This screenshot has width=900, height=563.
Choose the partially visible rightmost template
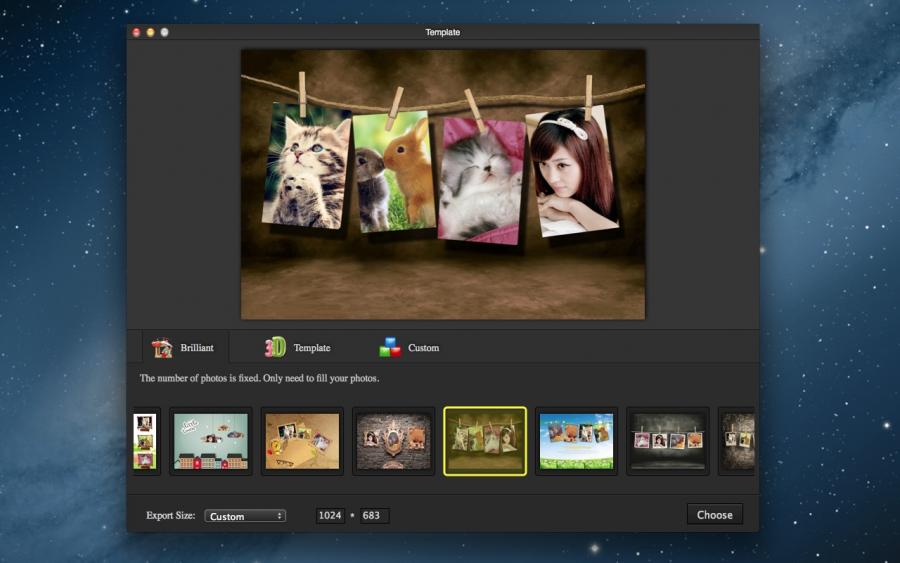click(738, 441)
